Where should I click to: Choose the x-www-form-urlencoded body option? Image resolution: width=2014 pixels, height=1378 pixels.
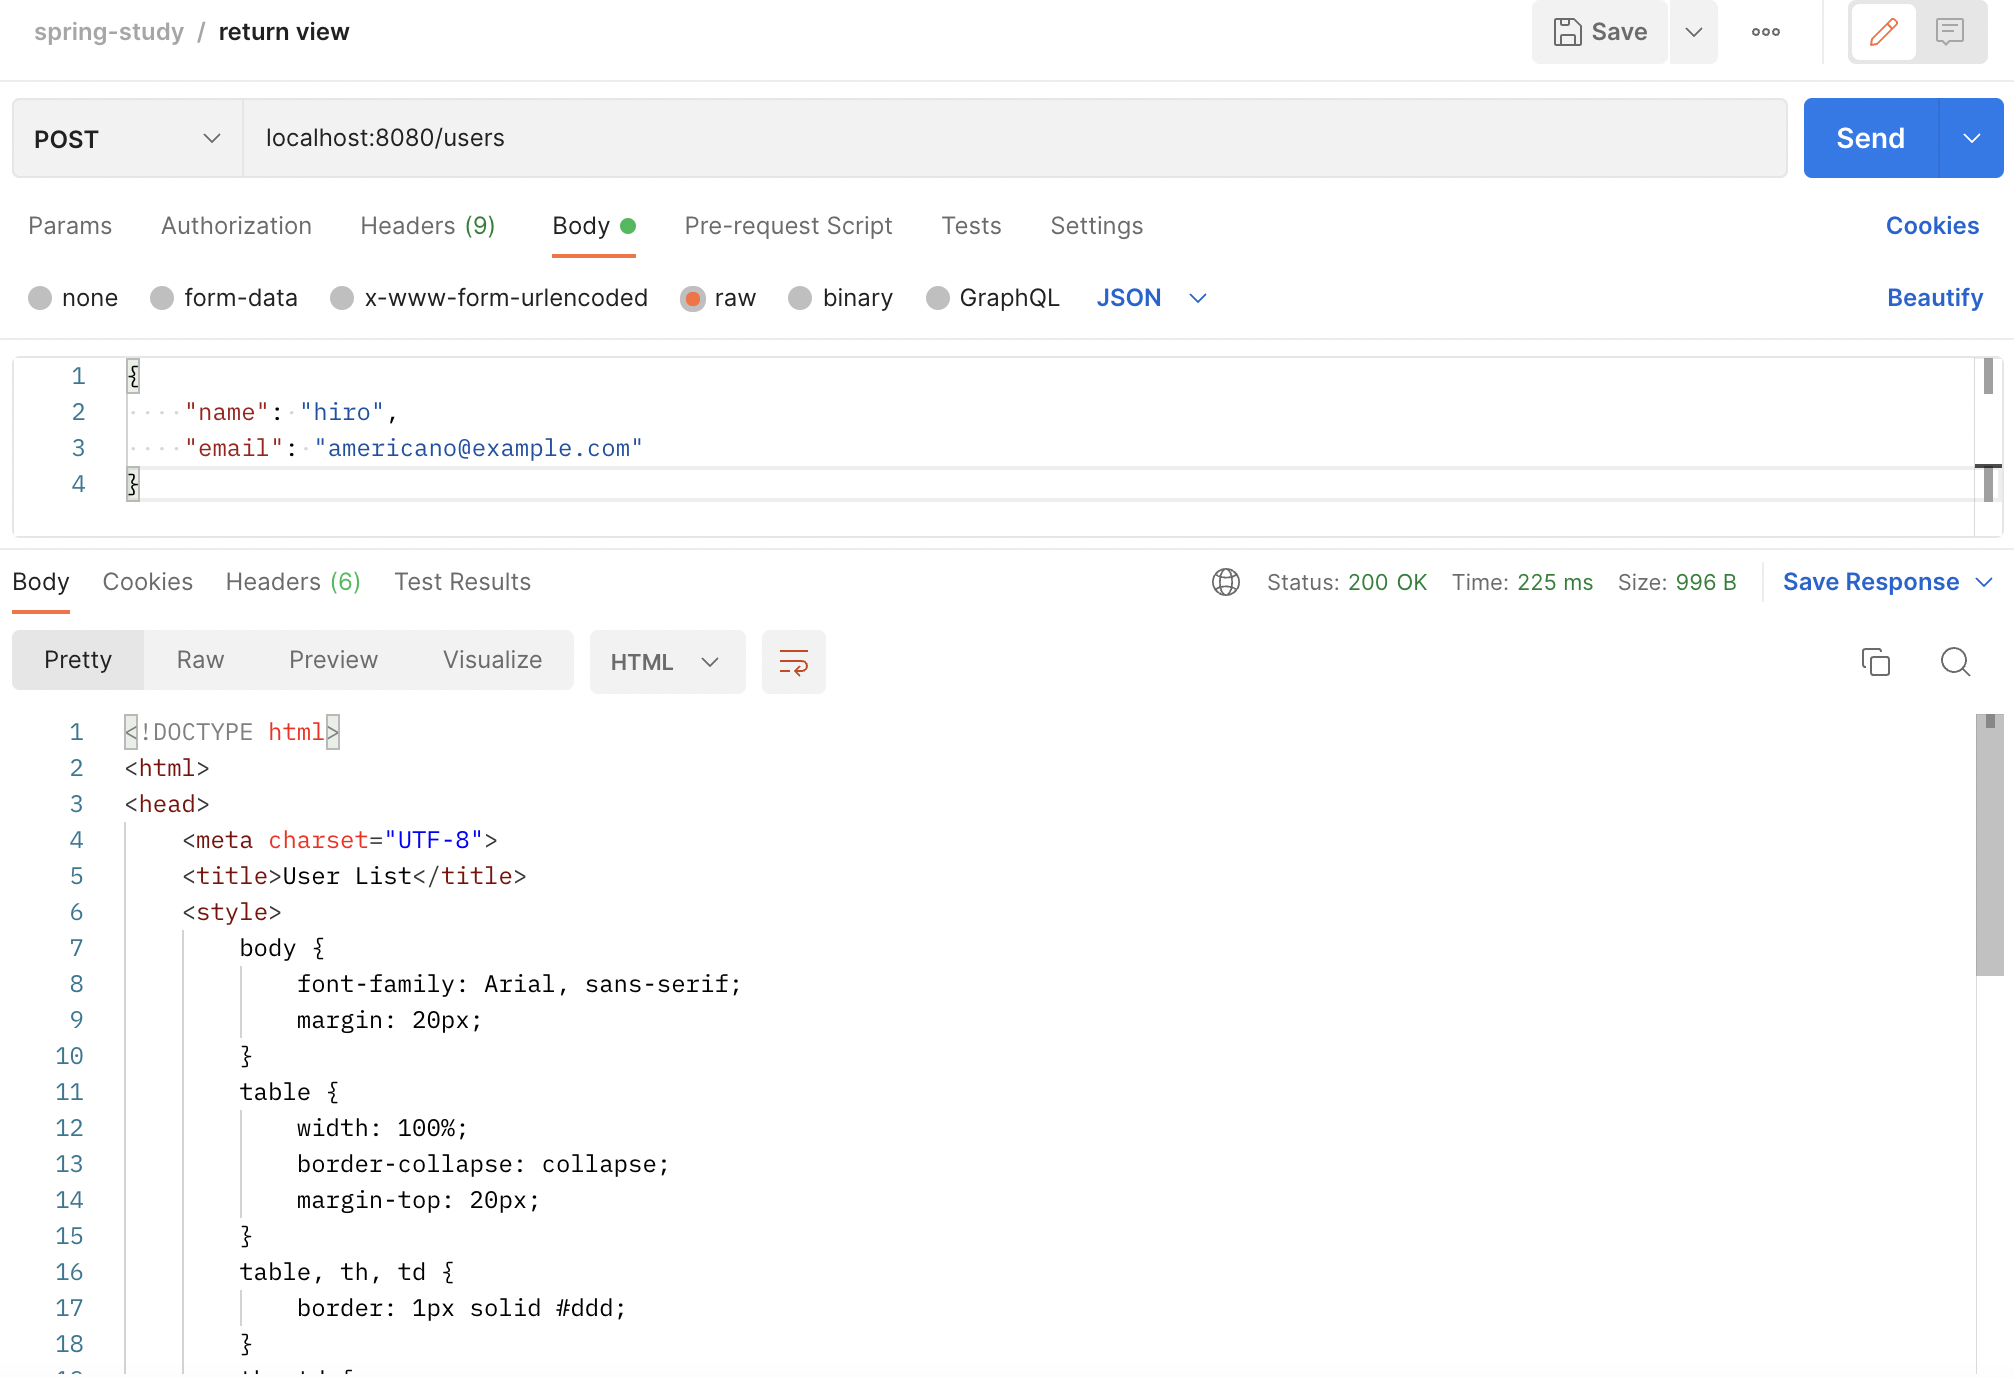(342, 298)
